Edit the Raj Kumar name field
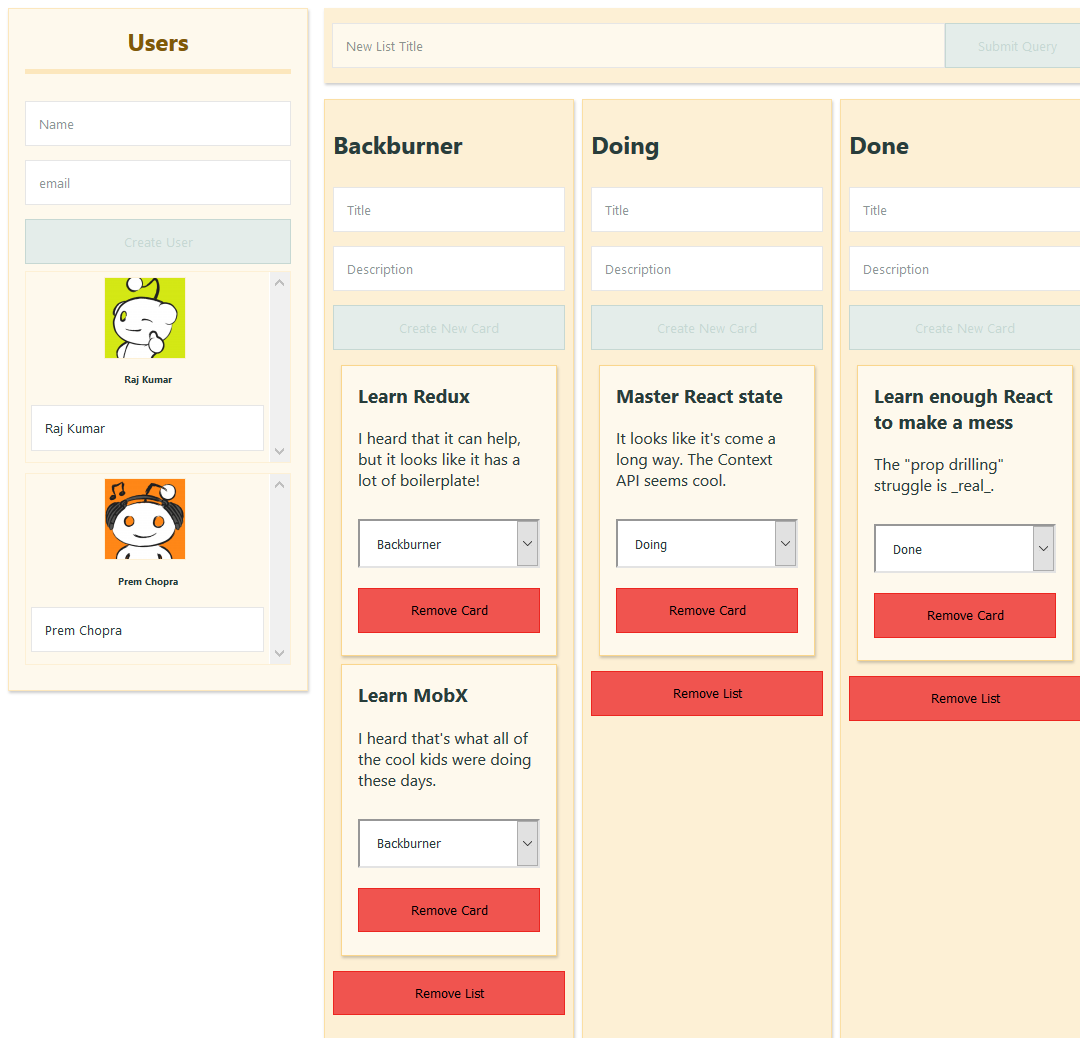The height and width of the screenshot is (1038, 1080). click(147, 428)
